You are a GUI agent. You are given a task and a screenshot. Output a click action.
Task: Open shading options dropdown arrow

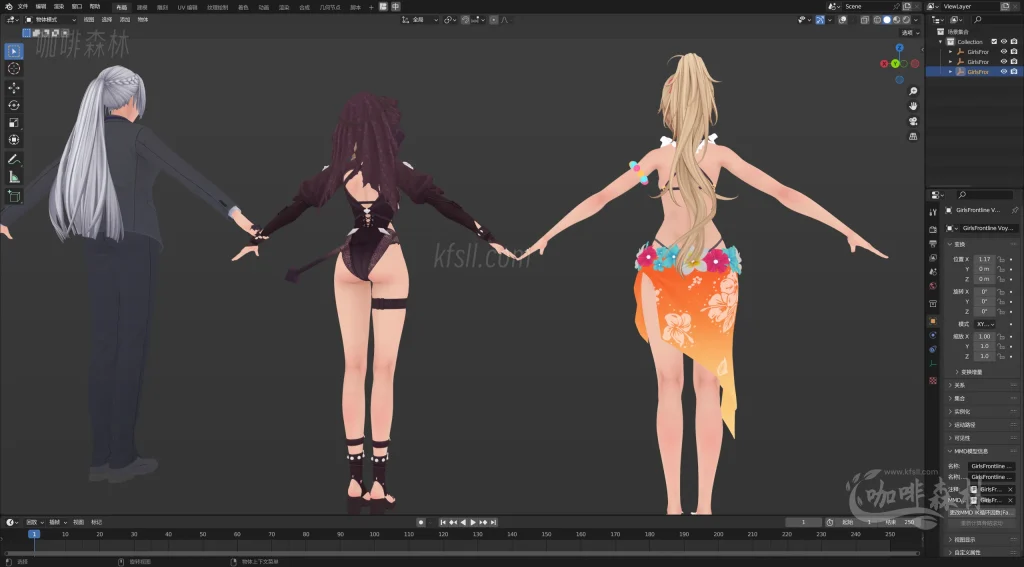[x=916, y=20]
